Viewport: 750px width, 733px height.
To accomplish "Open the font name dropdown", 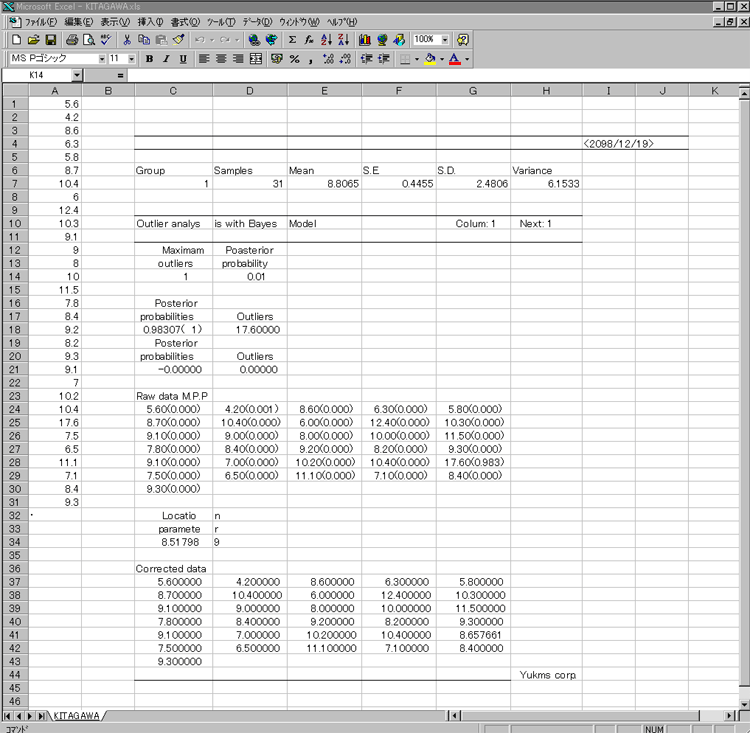I will coord(102,59).
